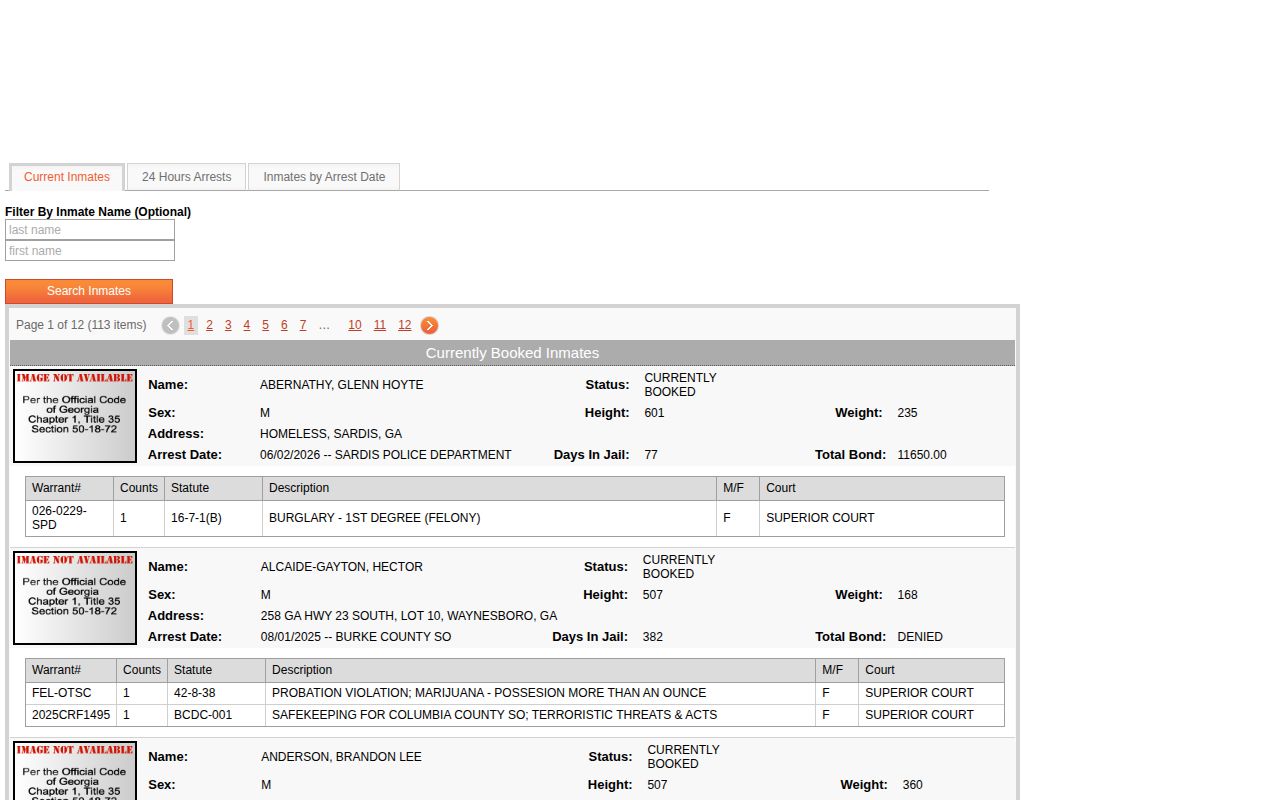Select the name ANDERSON, BRANDON LEE
The width and height of the screenshot is (1280, 800).
pos(341,757)
